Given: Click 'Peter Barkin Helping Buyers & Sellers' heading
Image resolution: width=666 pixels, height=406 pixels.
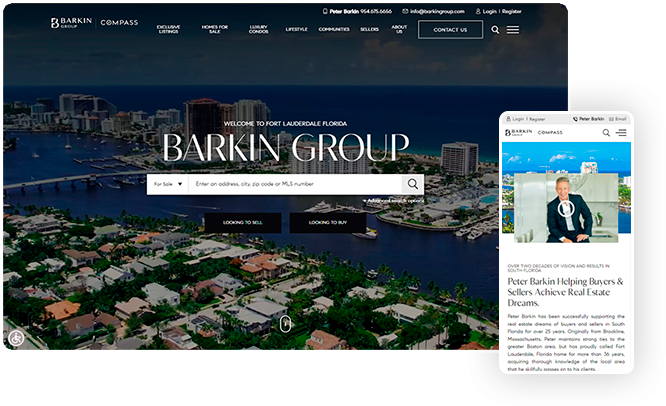Looking at the screenshot, I should [x=565, y=292].
